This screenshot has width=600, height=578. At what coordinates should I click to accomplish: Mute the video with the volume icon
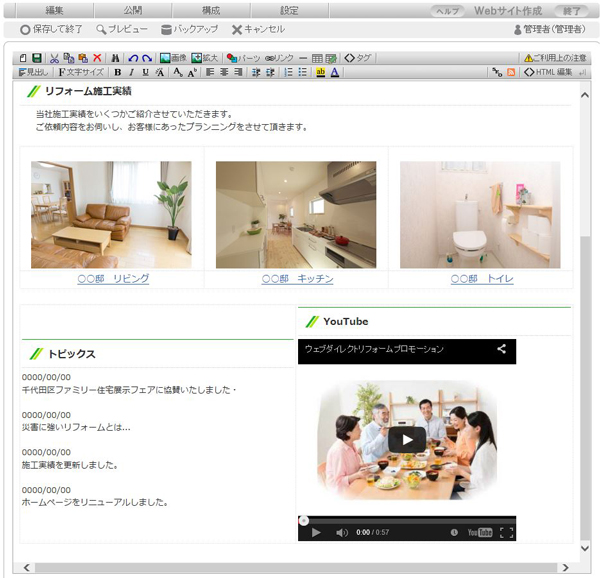click(x=342, y=532)
